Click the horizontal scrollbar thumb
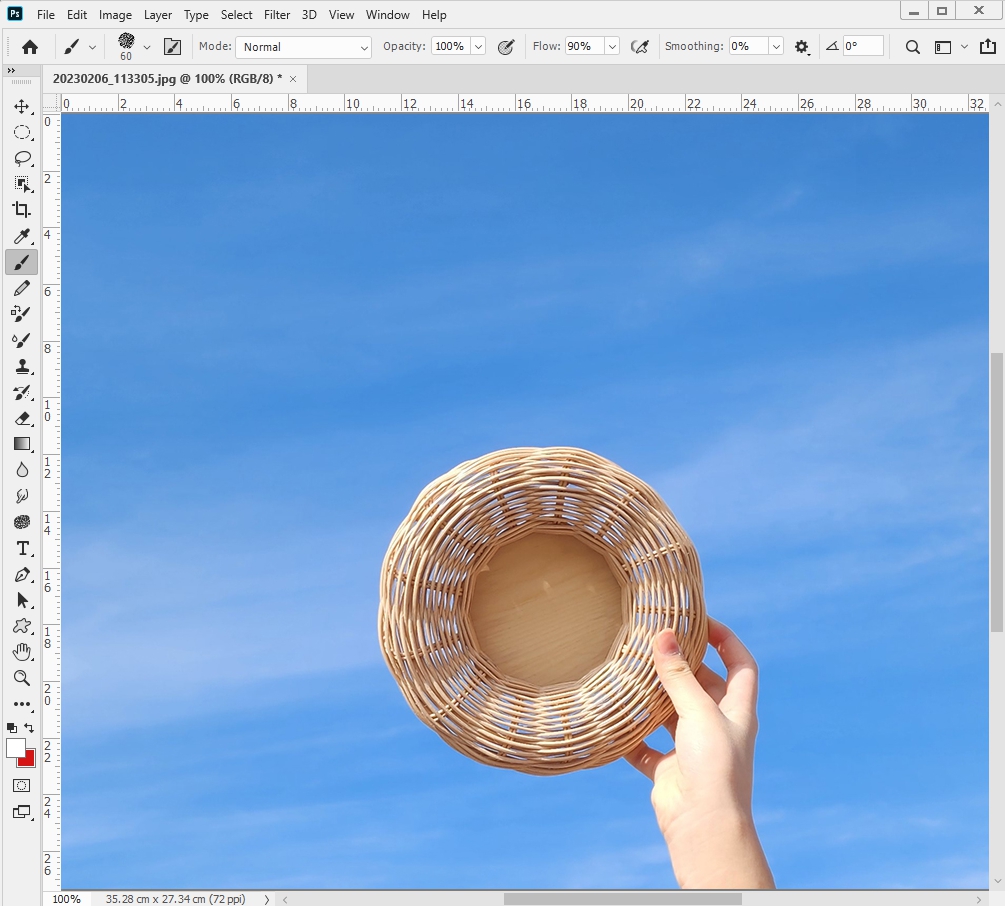 [x=622, y=900]
